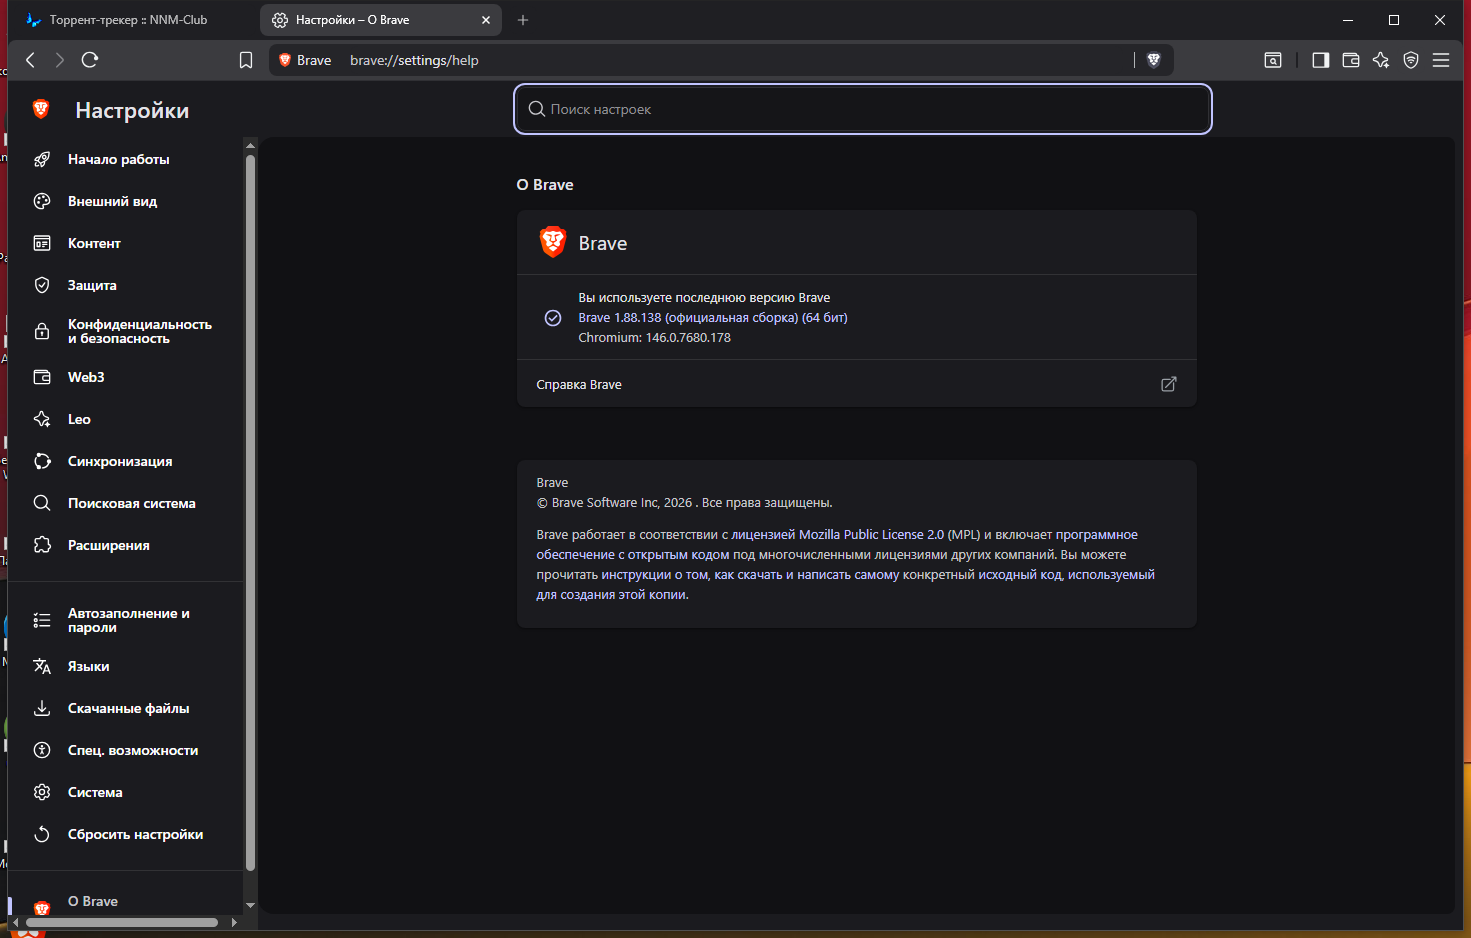Viewport: 1471px width, 938px height.
Task: Close the Настройки – О Brave tab
Action: coord(486,20)
